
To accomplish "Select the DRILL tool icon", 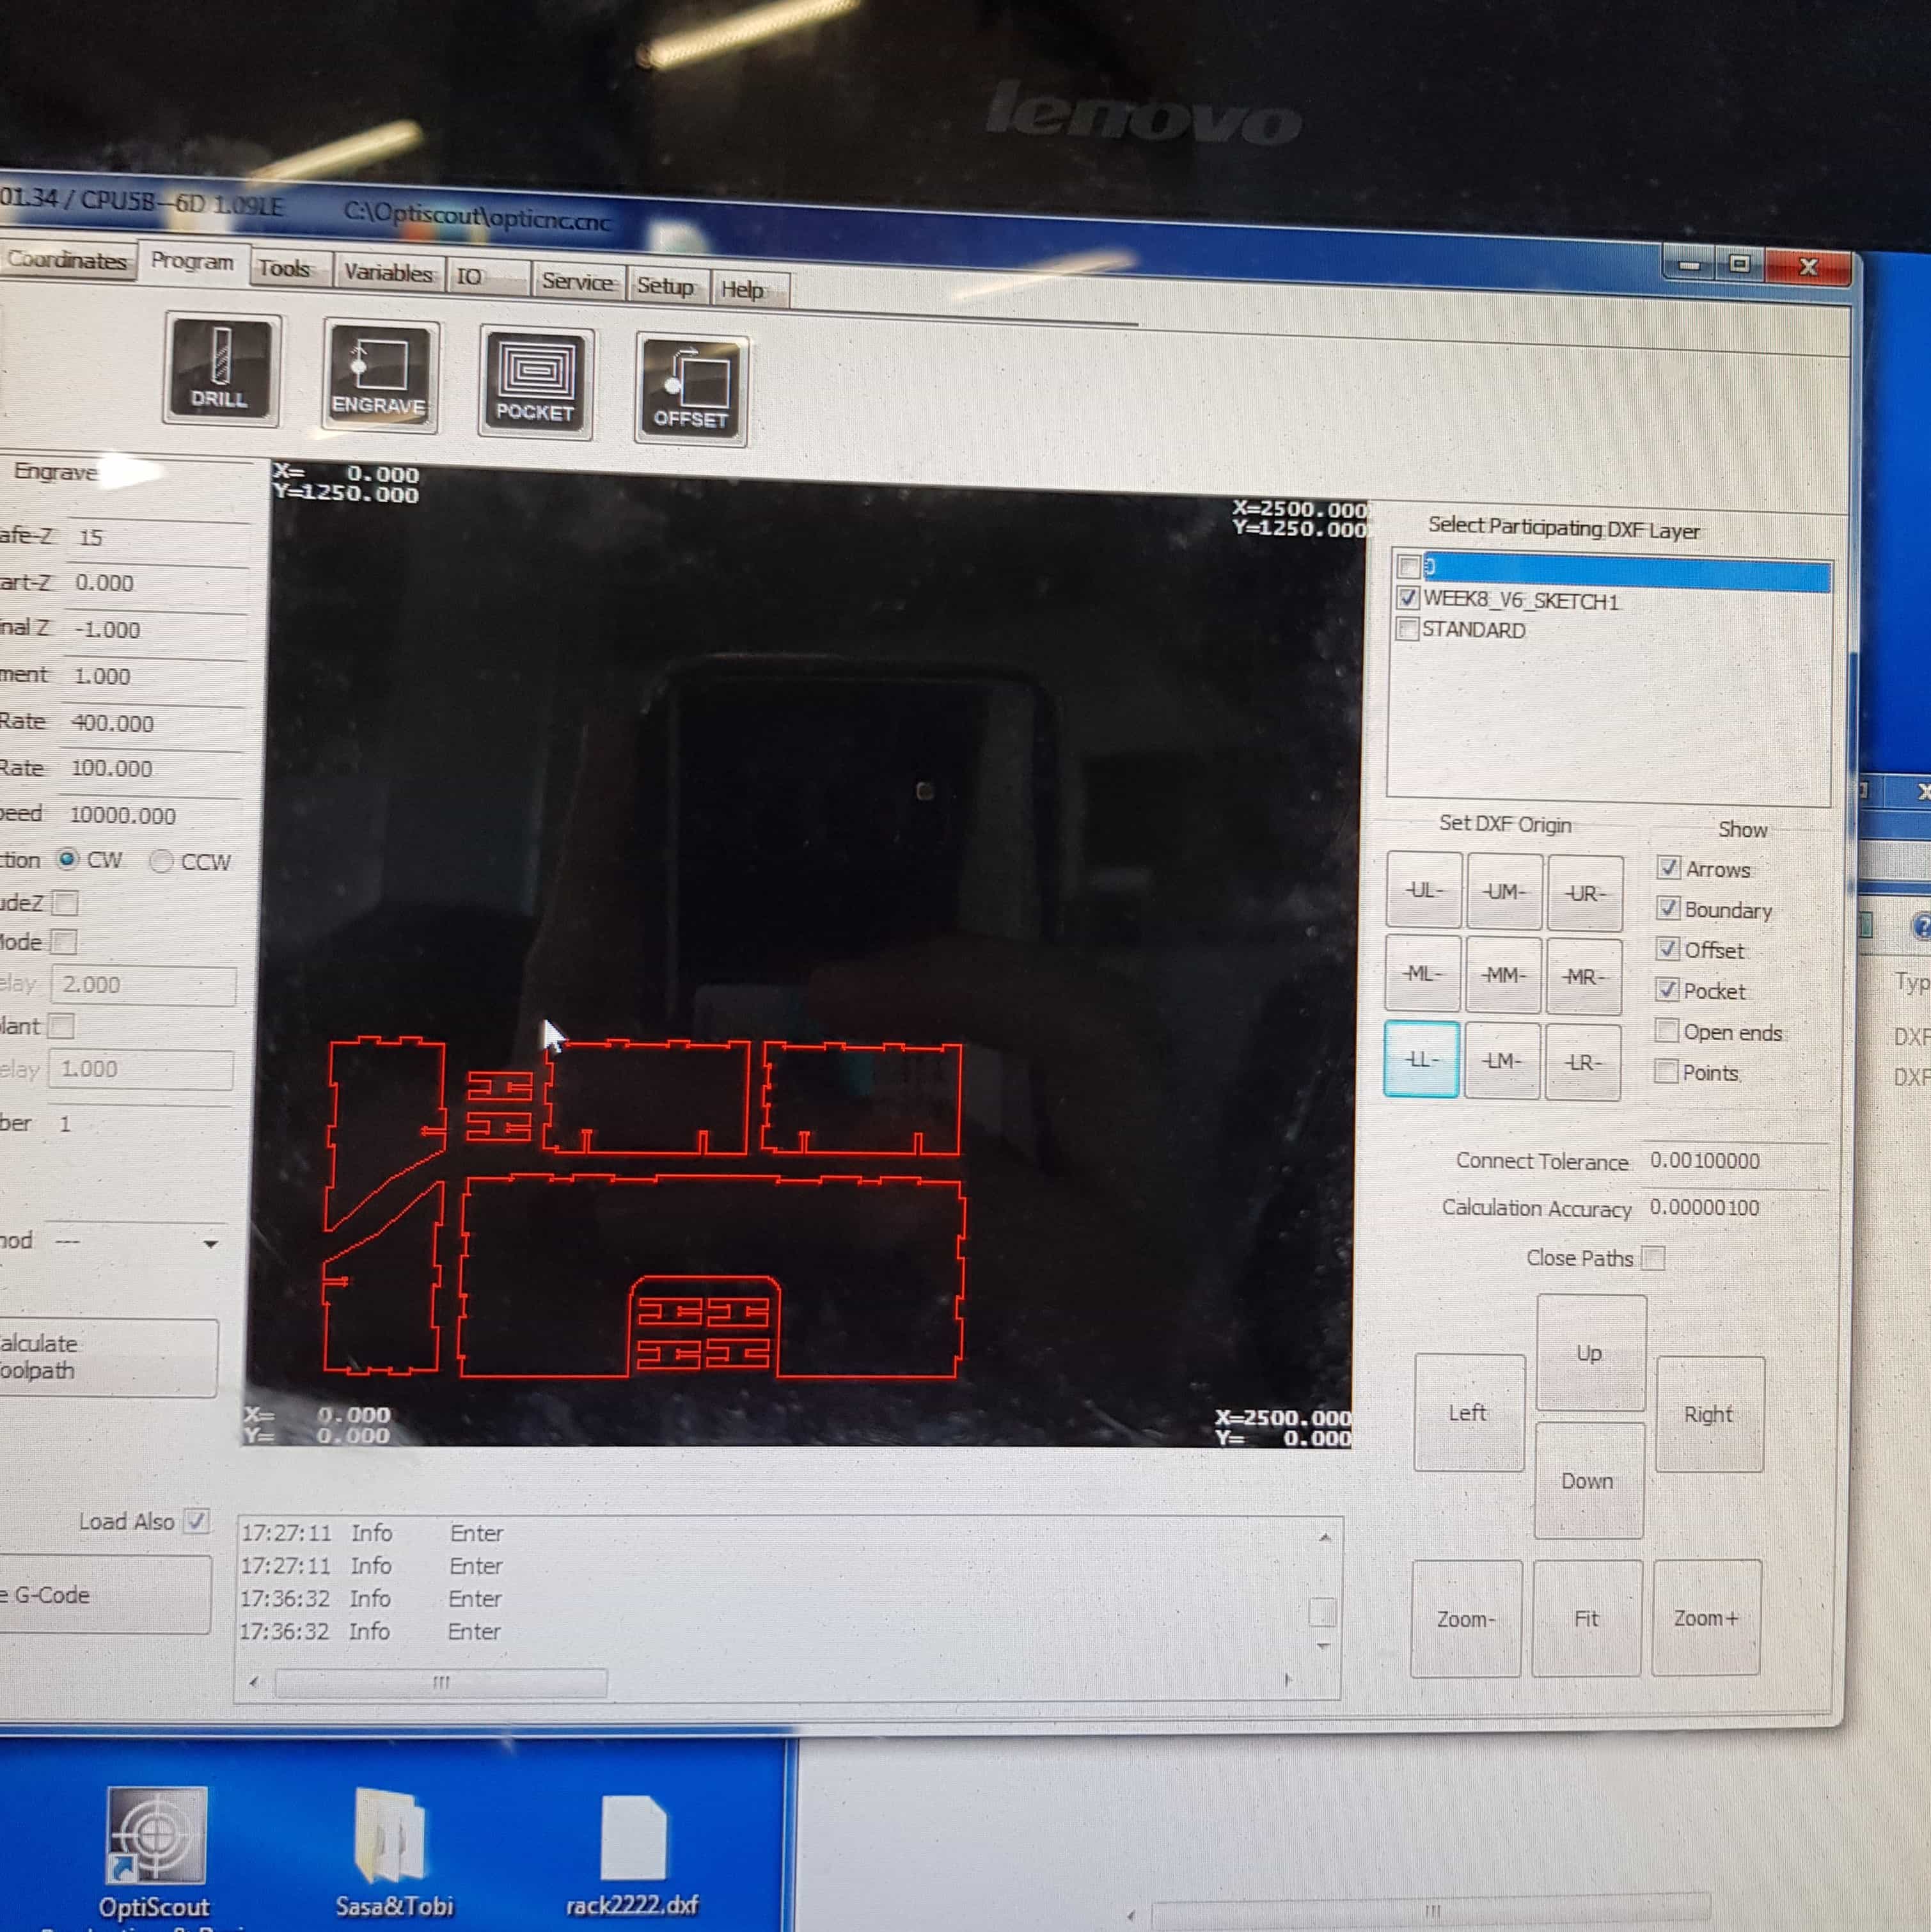I will click(220, 368).
